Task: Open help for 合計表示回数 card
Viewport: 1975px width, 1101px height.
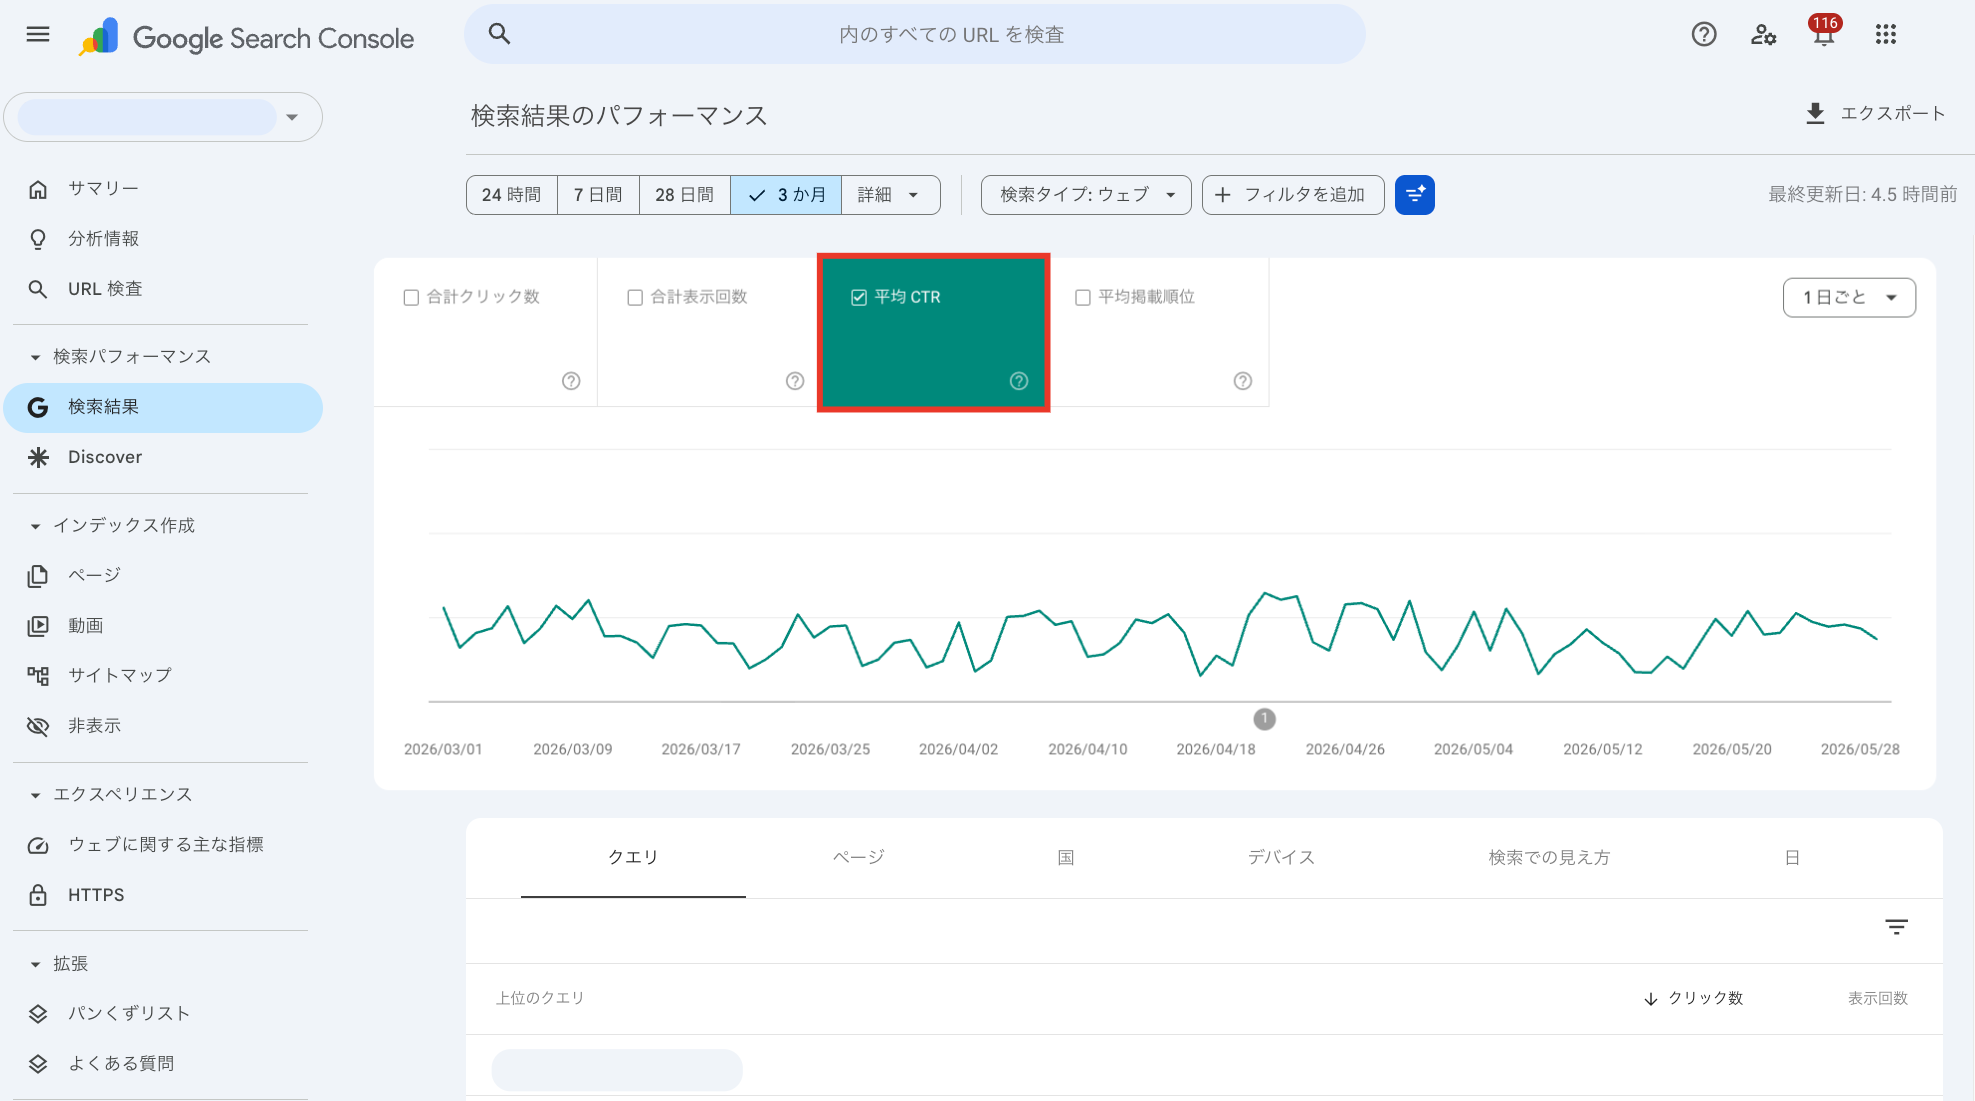Action: tap(795, 381)
